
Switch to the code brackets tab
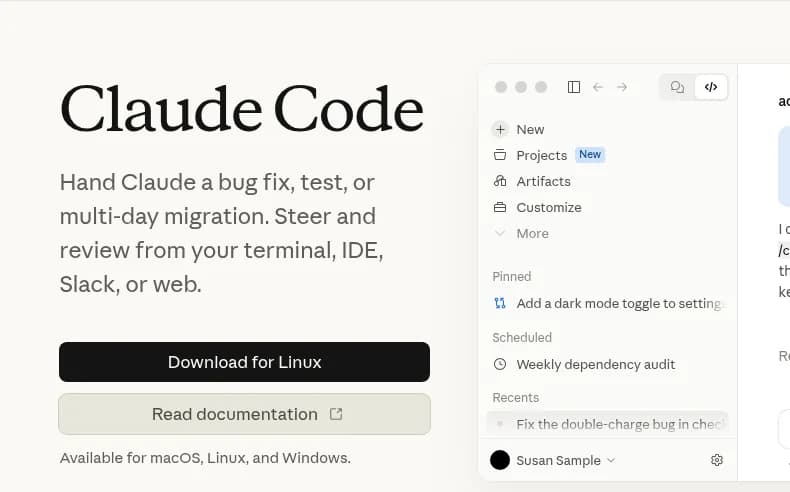coord(711,87)
